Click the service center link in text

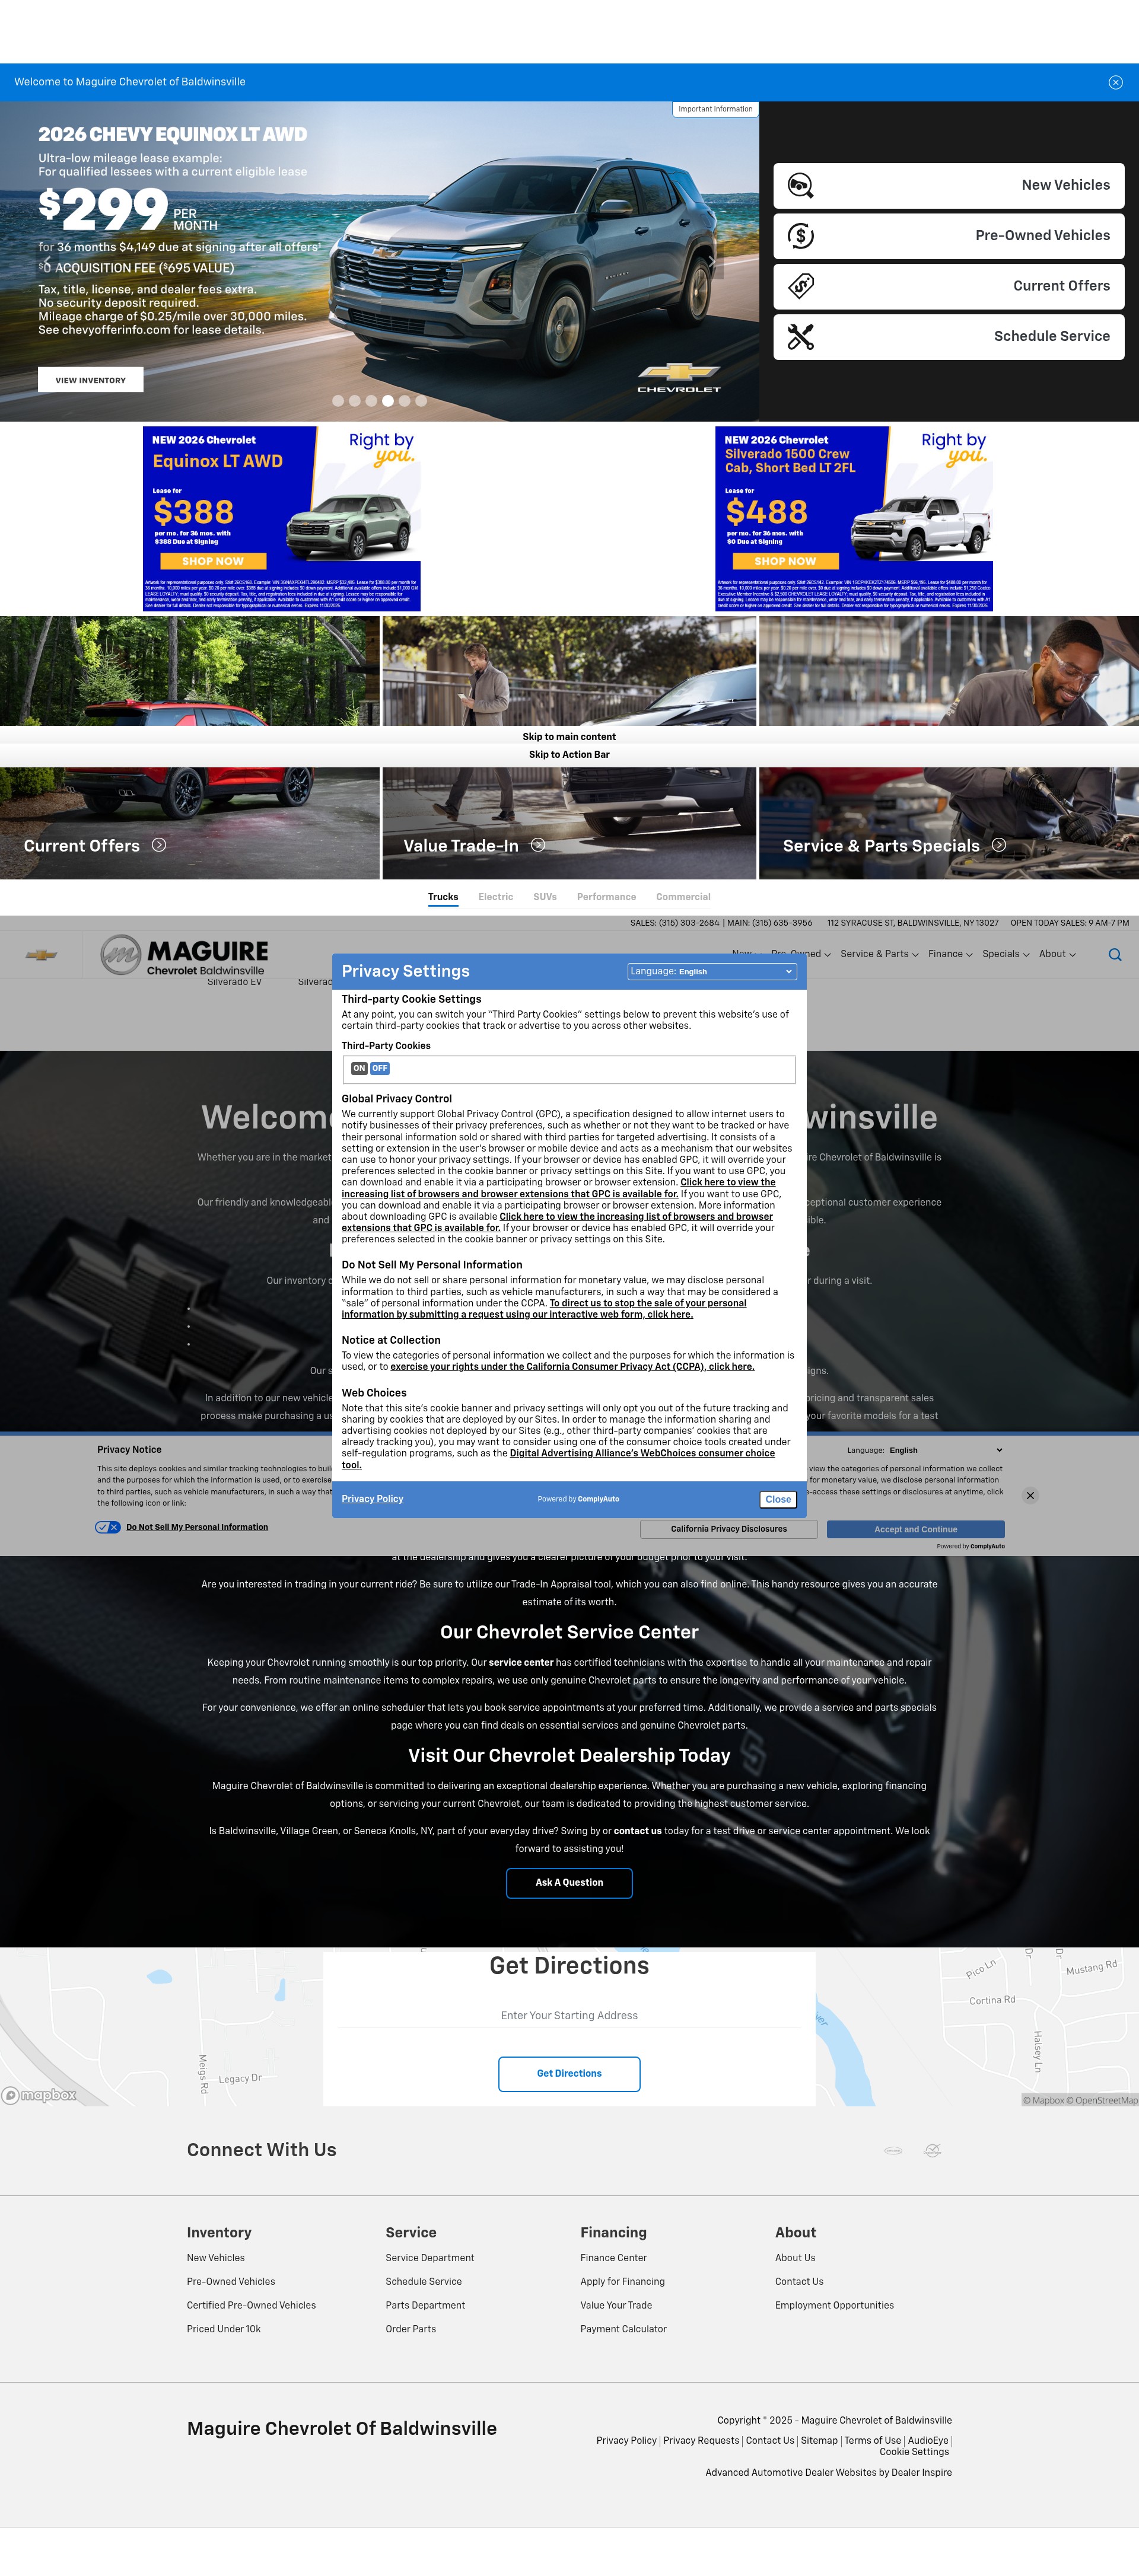521,1662
